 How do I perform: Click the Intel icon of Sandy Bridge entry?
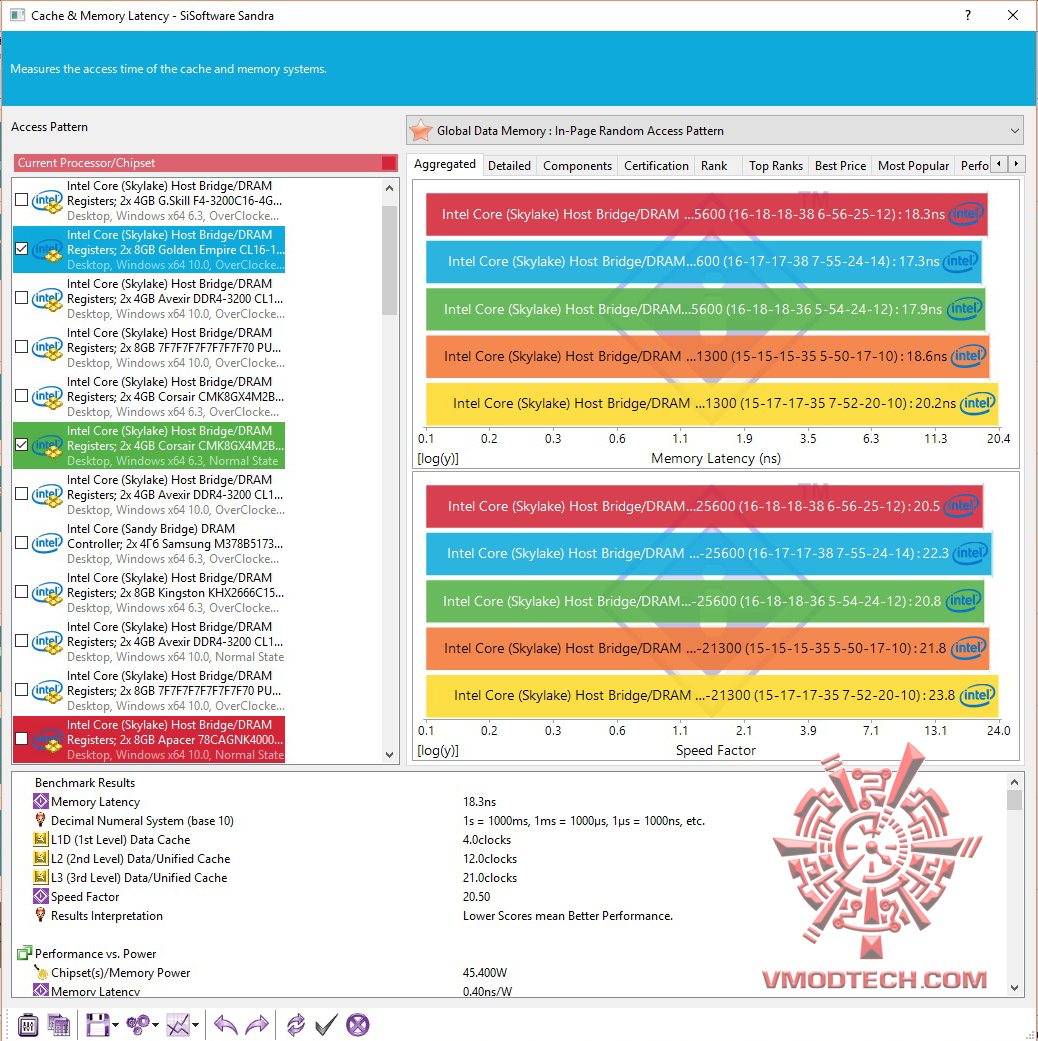47,543
